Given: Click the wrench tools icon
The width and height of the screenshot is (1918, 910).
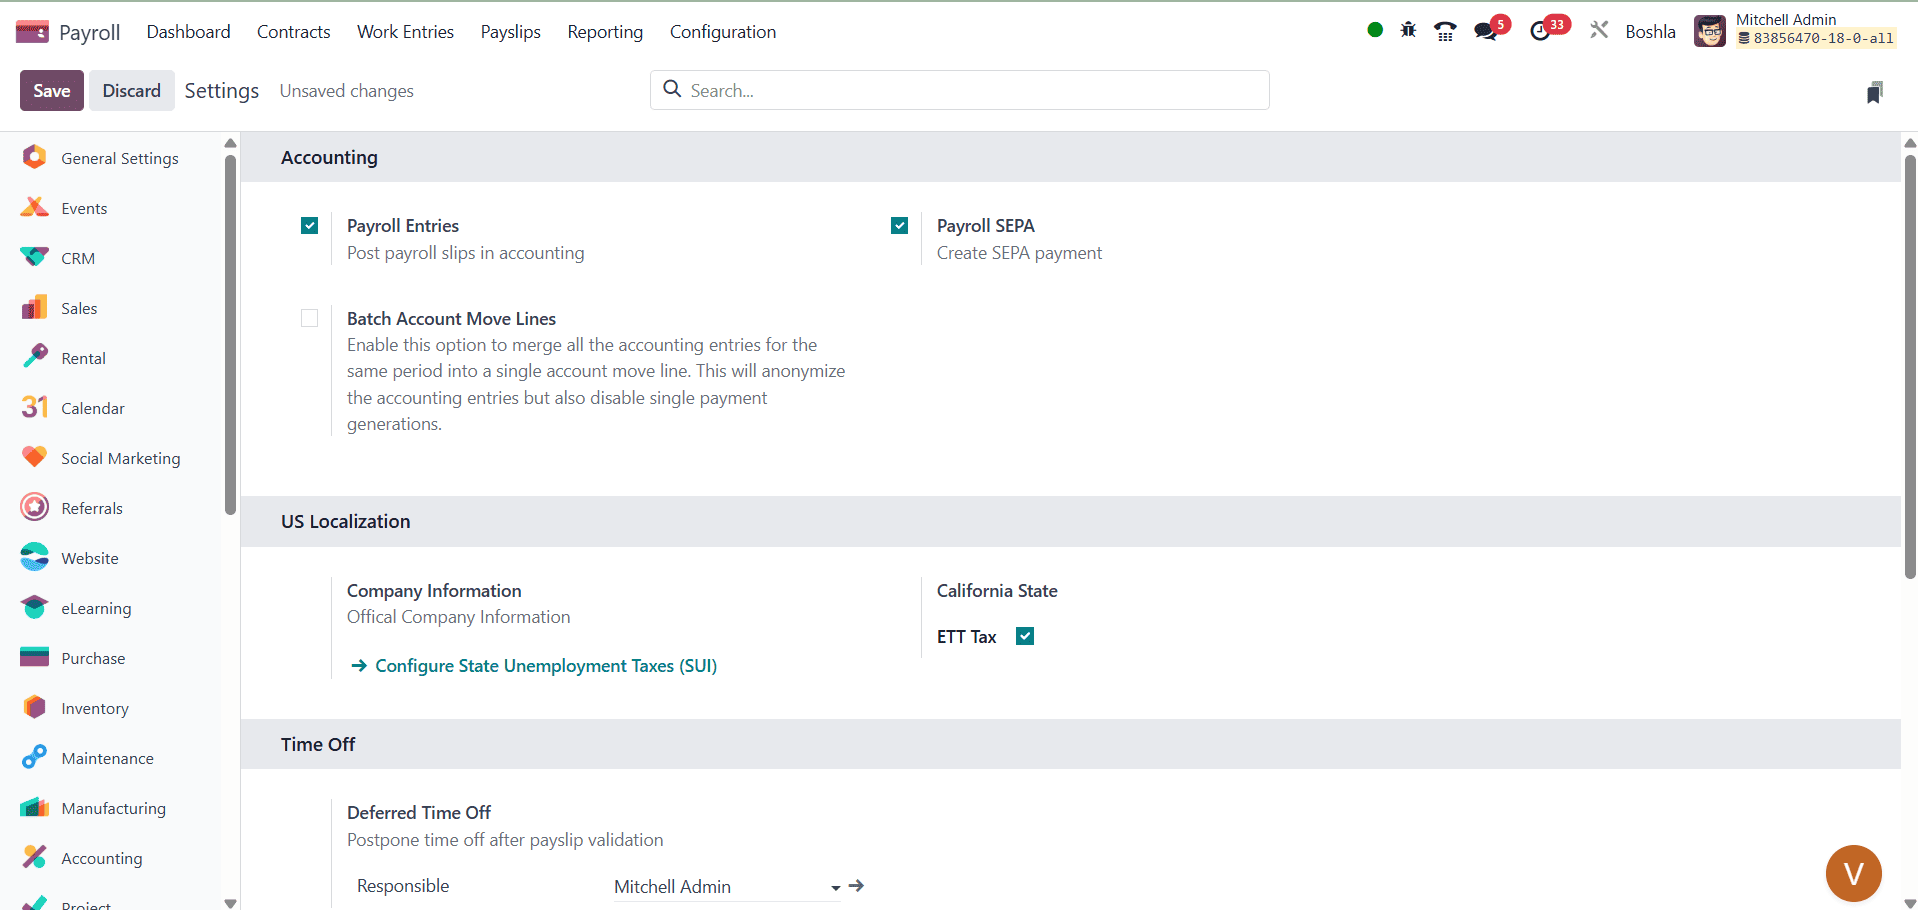Looking at the screenshot, I should pos(1599,30).
